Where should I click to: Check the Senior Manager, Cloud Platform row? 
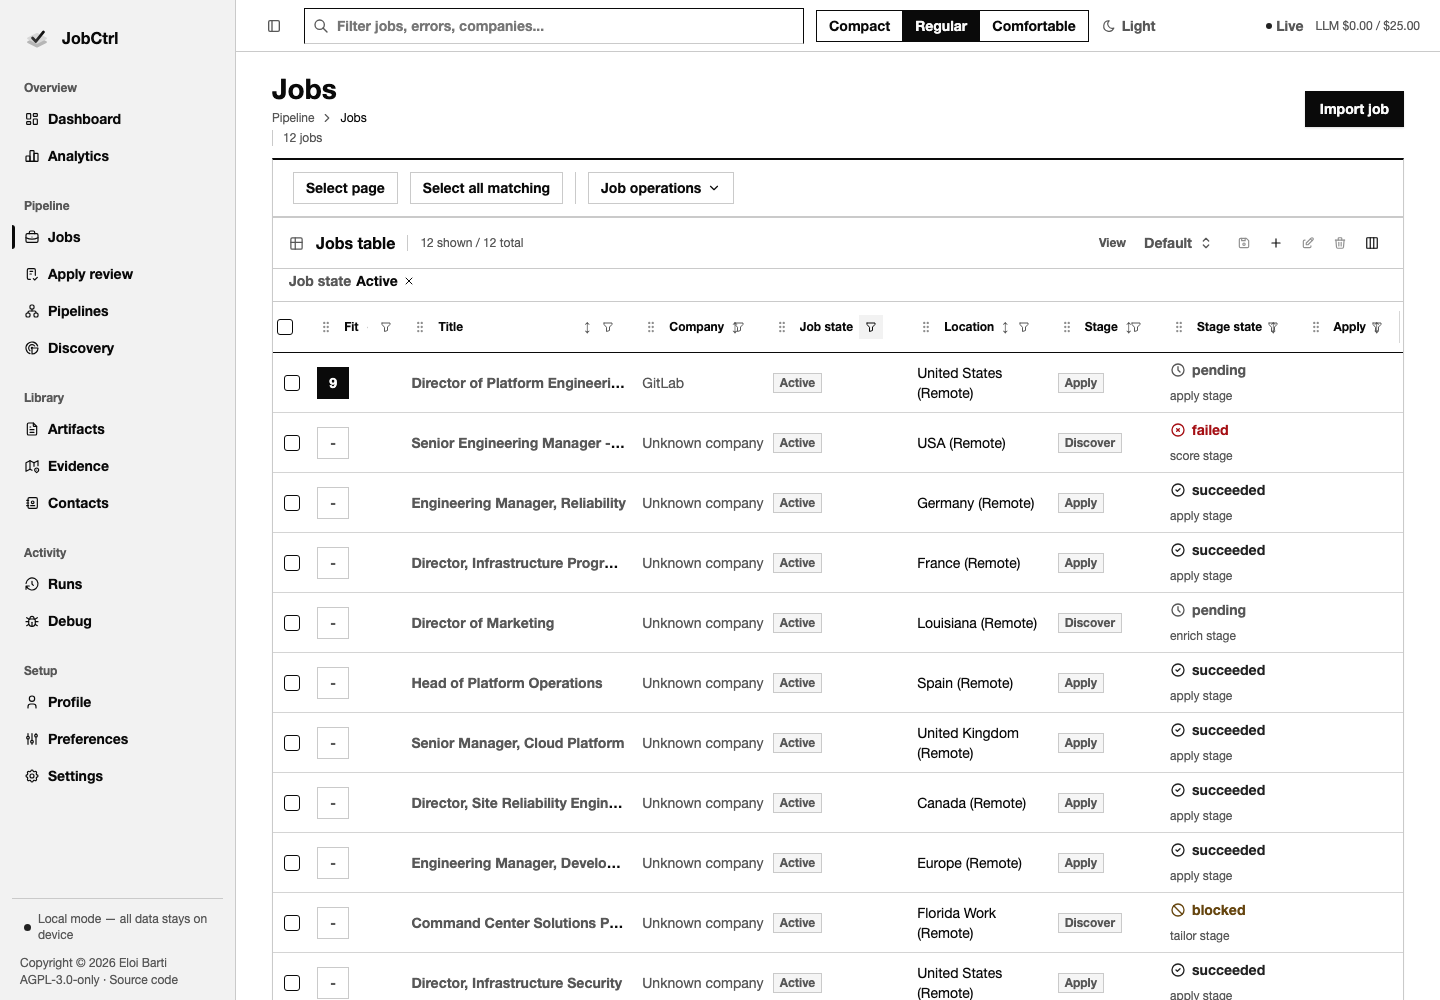click(x=292, y=743)
